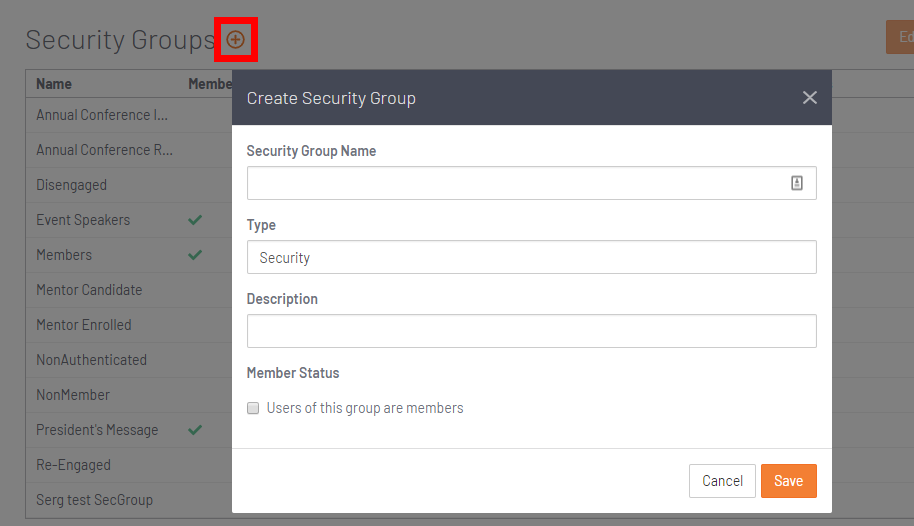Sort by the Name column header

[54, 84]
